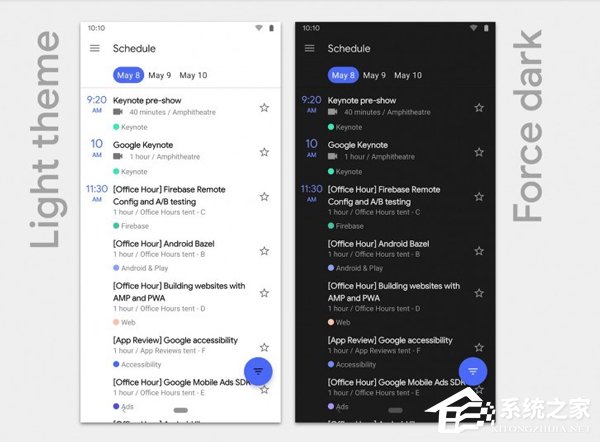Tap Ads tag in light theme
Image resolution: width=600 pixels, height=442 pixels.
coord(123,406)
